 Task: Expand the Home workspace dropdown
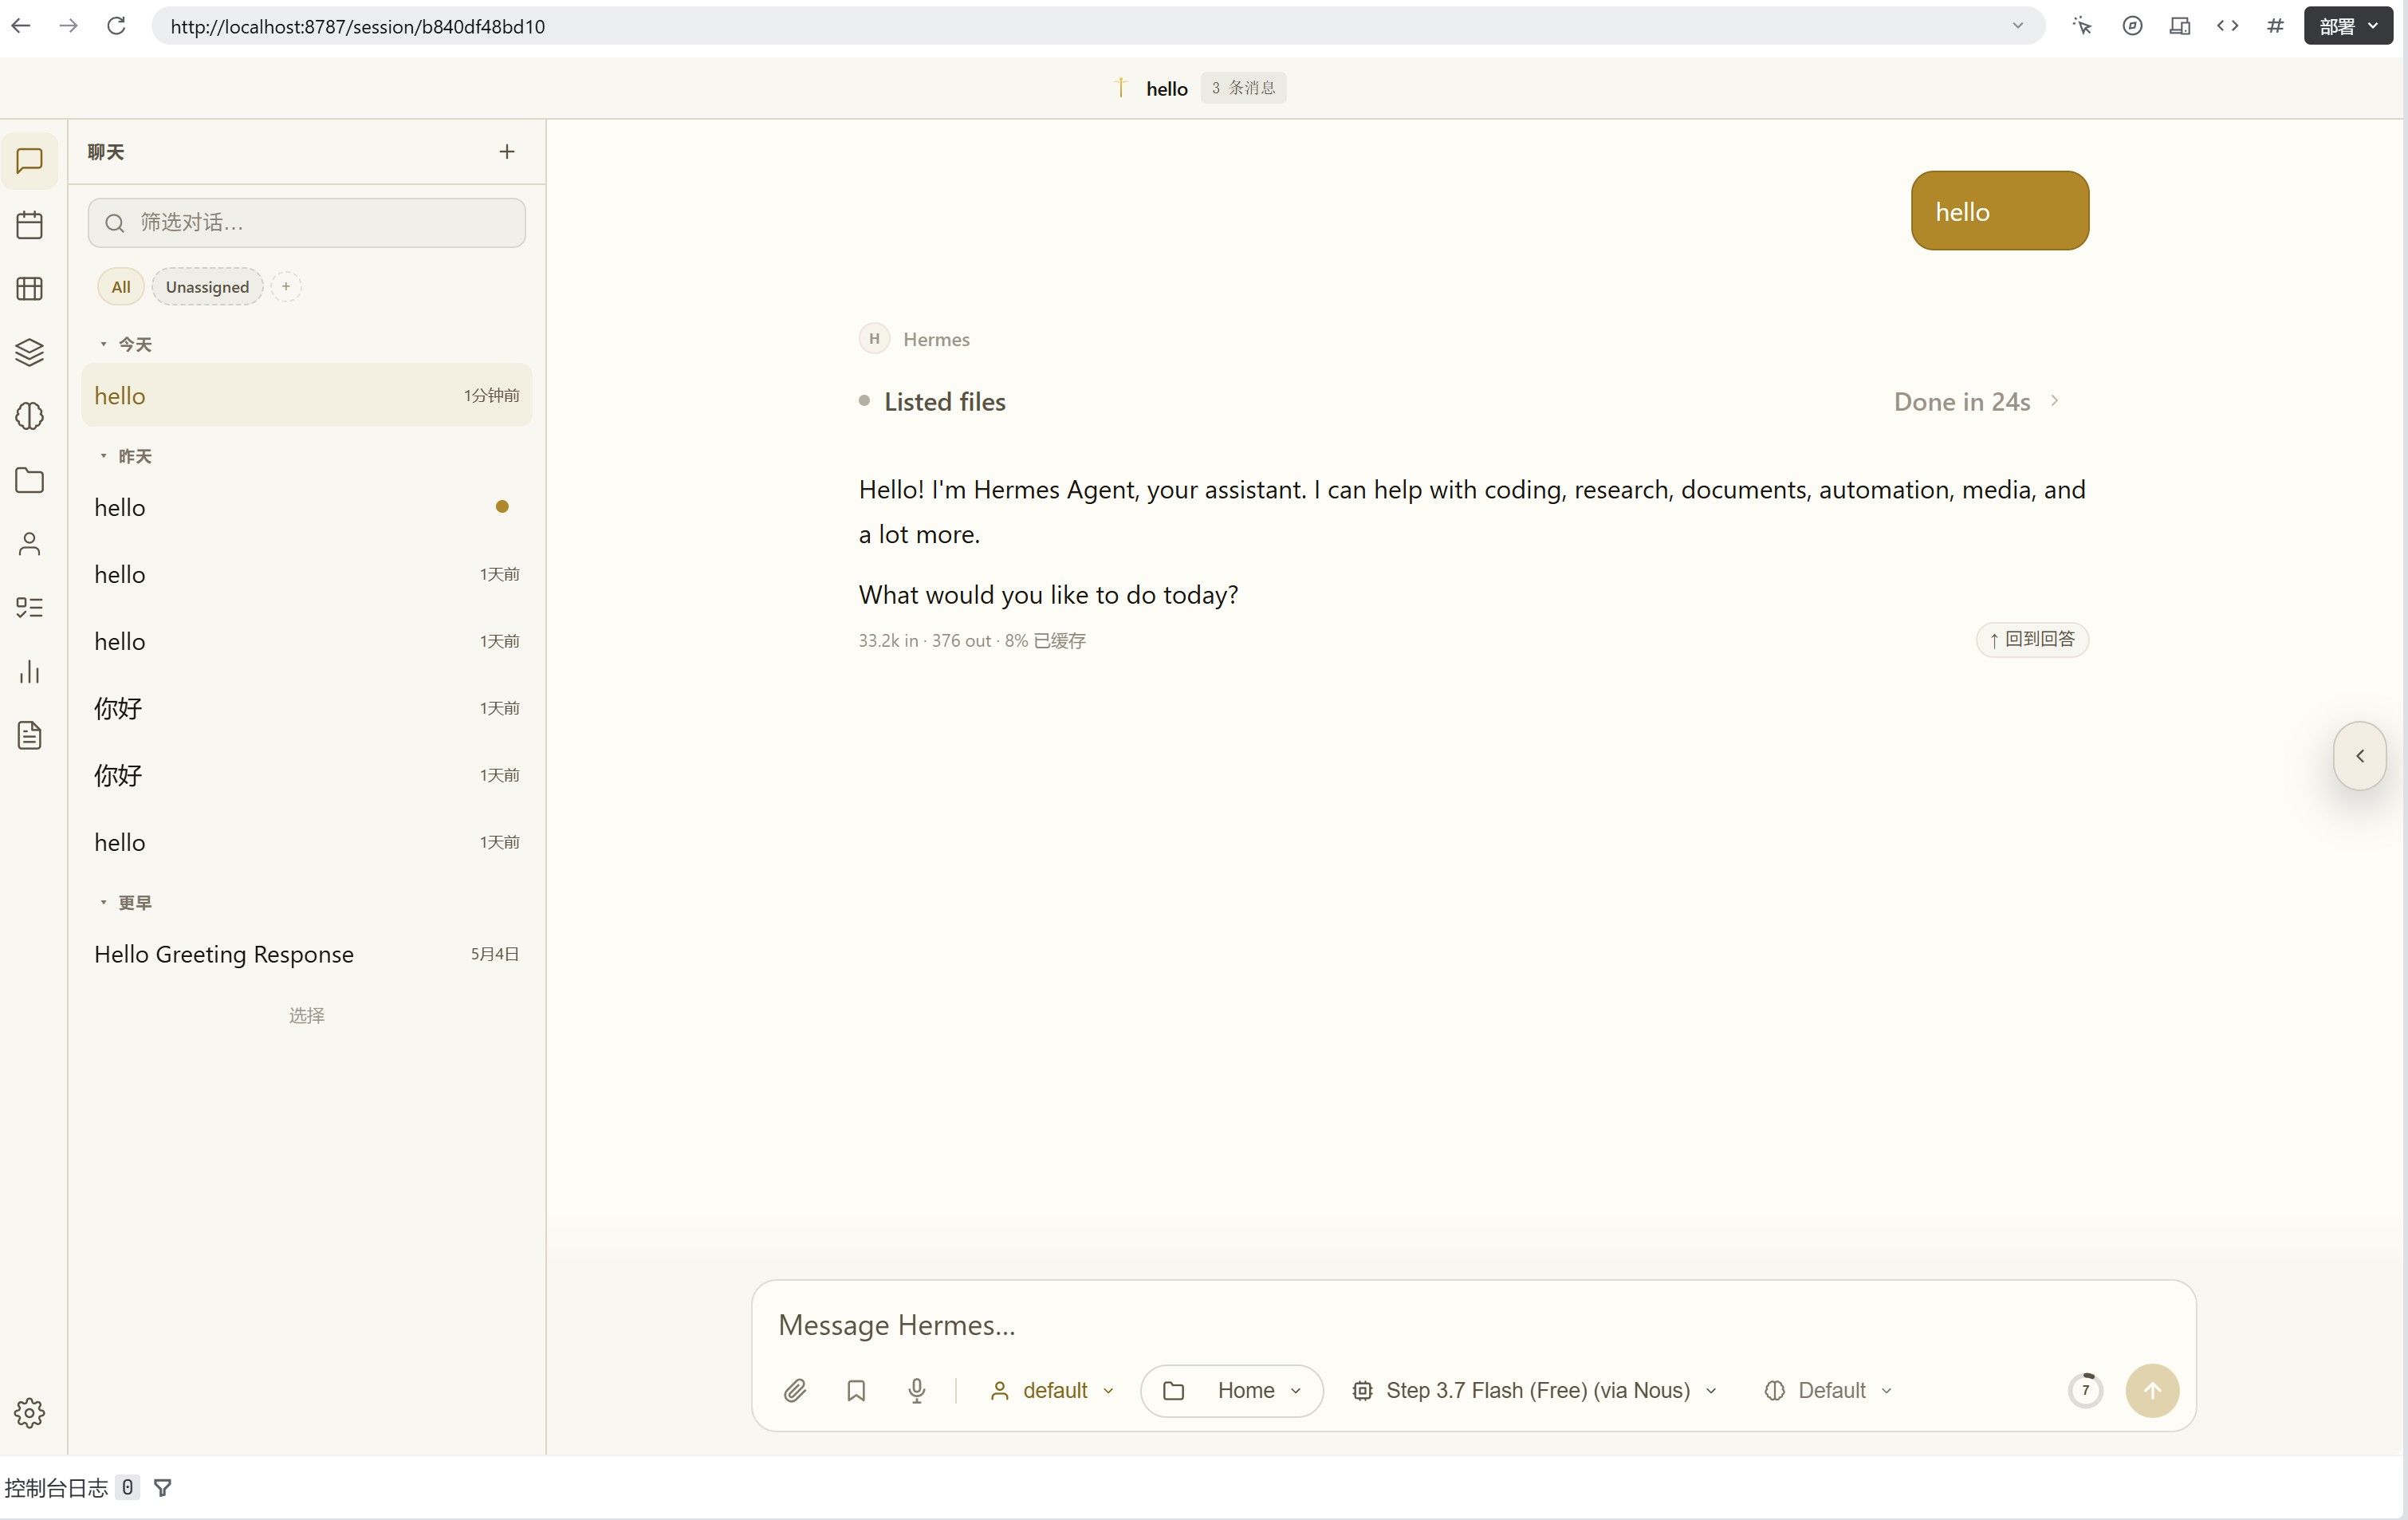(x=1232, y=1390)
